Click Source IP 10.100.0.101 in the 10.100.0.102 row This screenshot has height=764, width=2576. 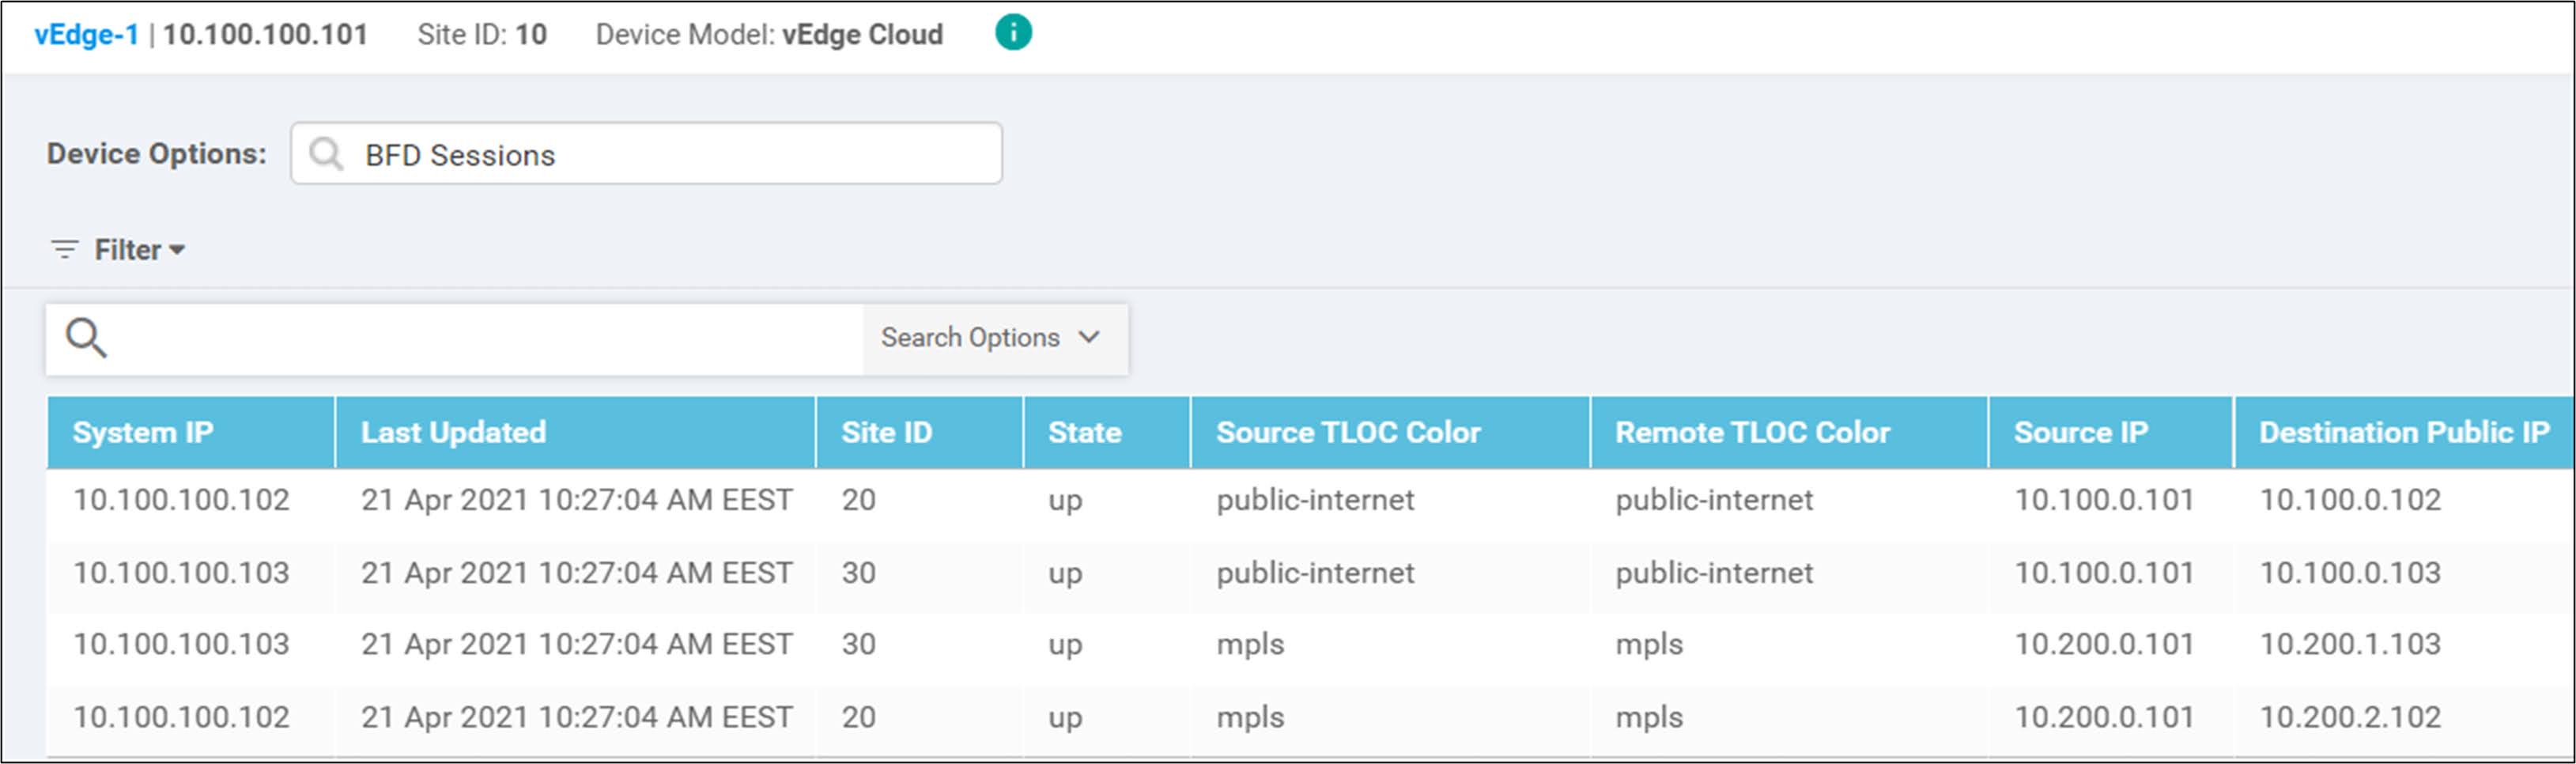point(2104,499)
